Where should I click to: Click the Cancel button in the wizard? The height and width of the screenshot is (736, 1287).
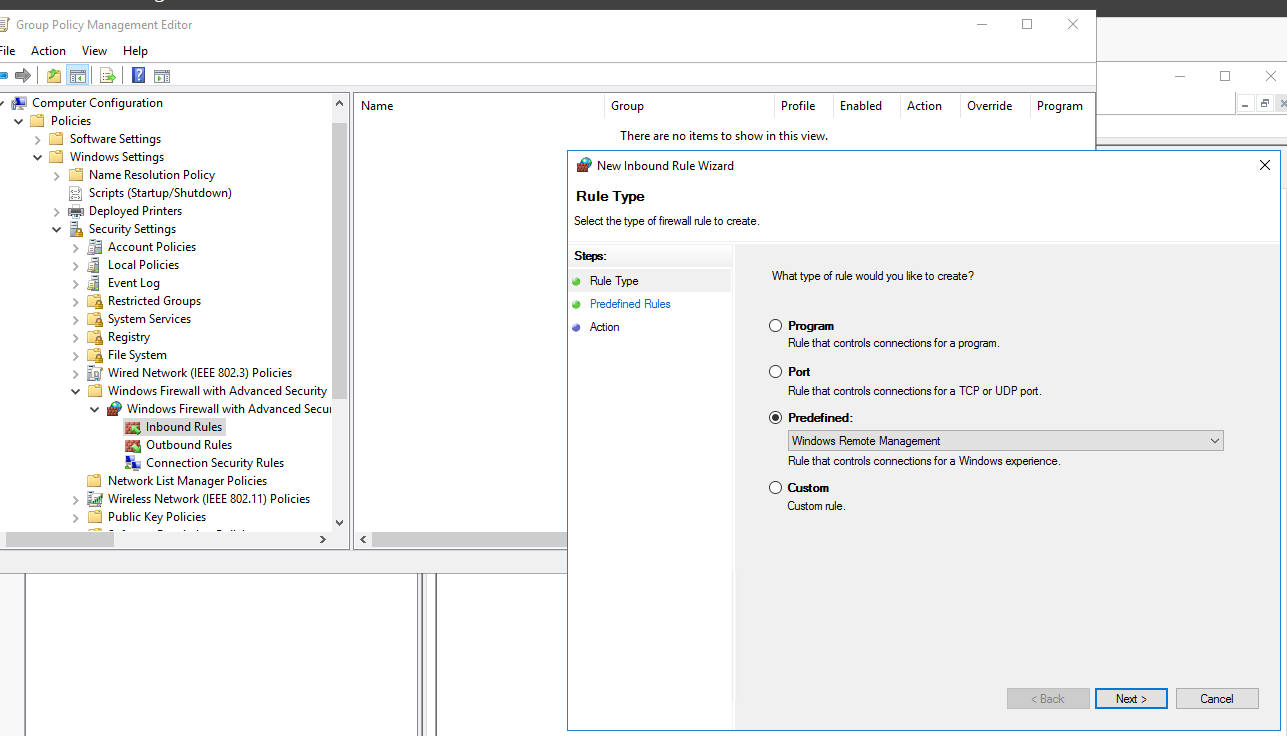coord(1217,699)
